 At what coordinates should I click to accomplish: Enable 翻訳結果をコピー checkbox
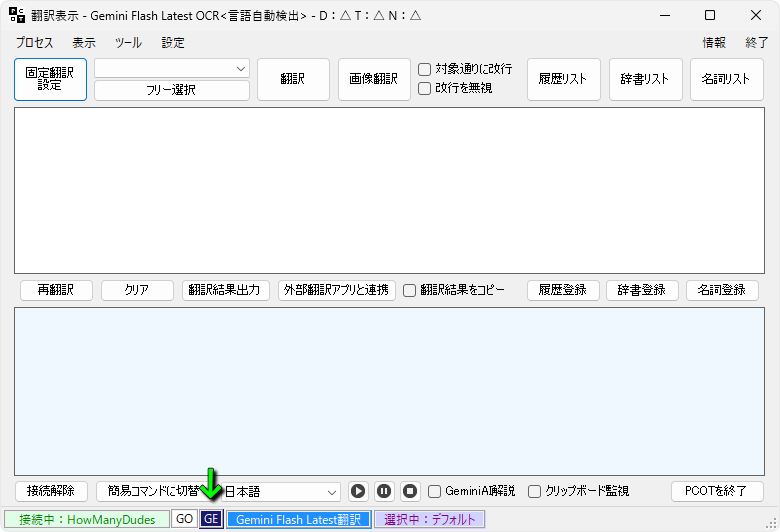click(x=409, y=290)
